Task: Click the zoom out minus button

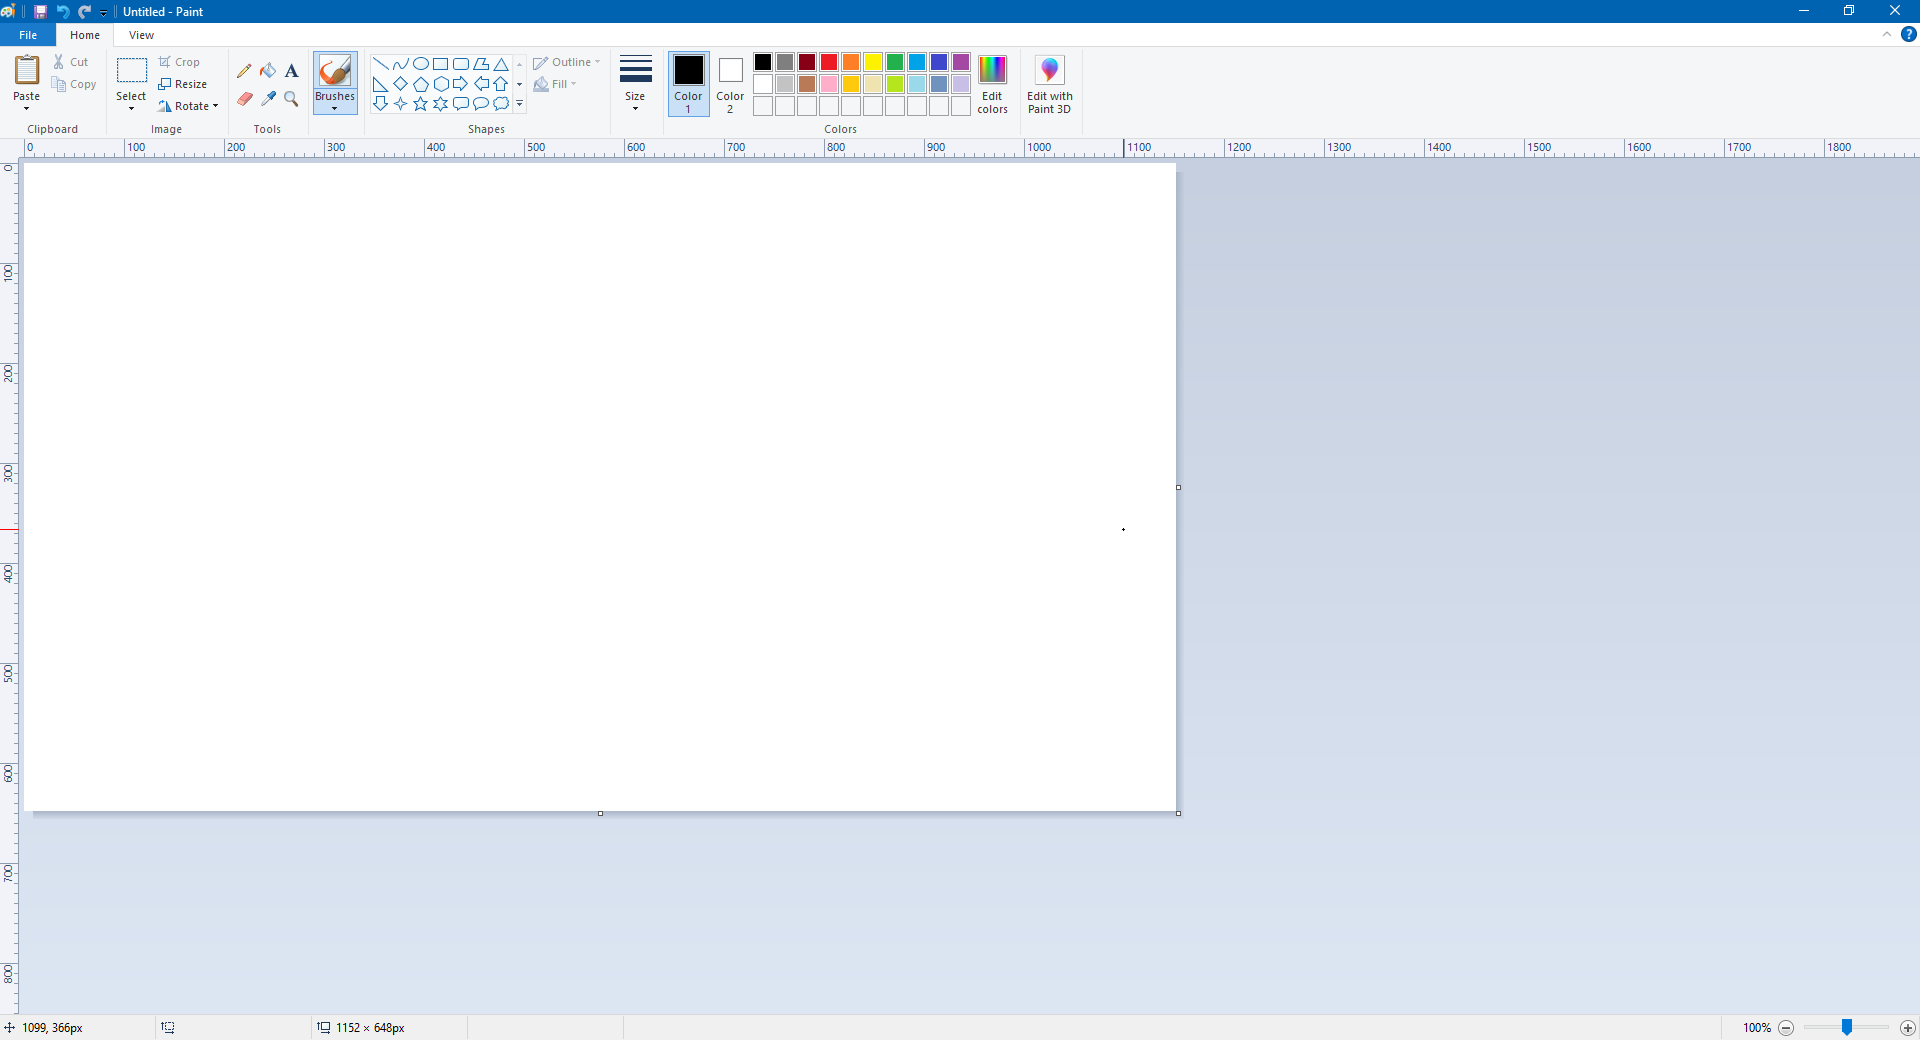Action: point(1786,1027)
